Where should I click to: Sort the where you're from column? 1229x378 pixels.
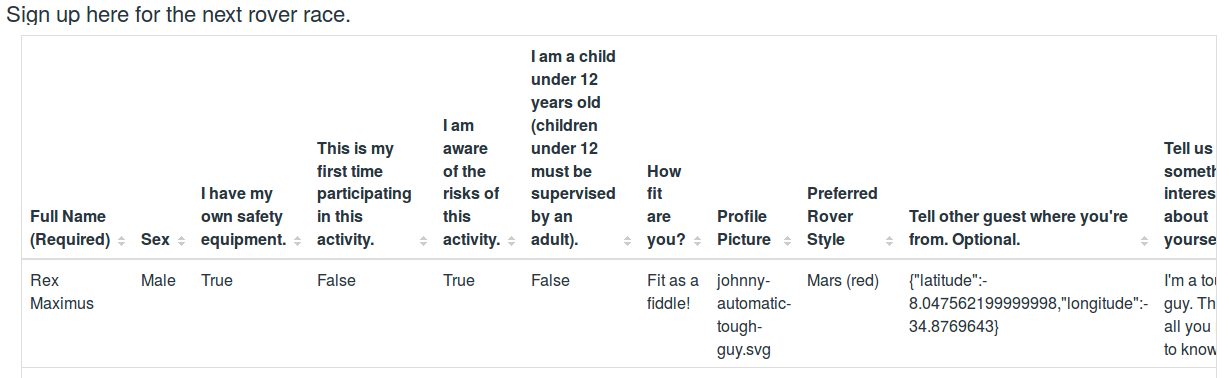coord(1144,241)
